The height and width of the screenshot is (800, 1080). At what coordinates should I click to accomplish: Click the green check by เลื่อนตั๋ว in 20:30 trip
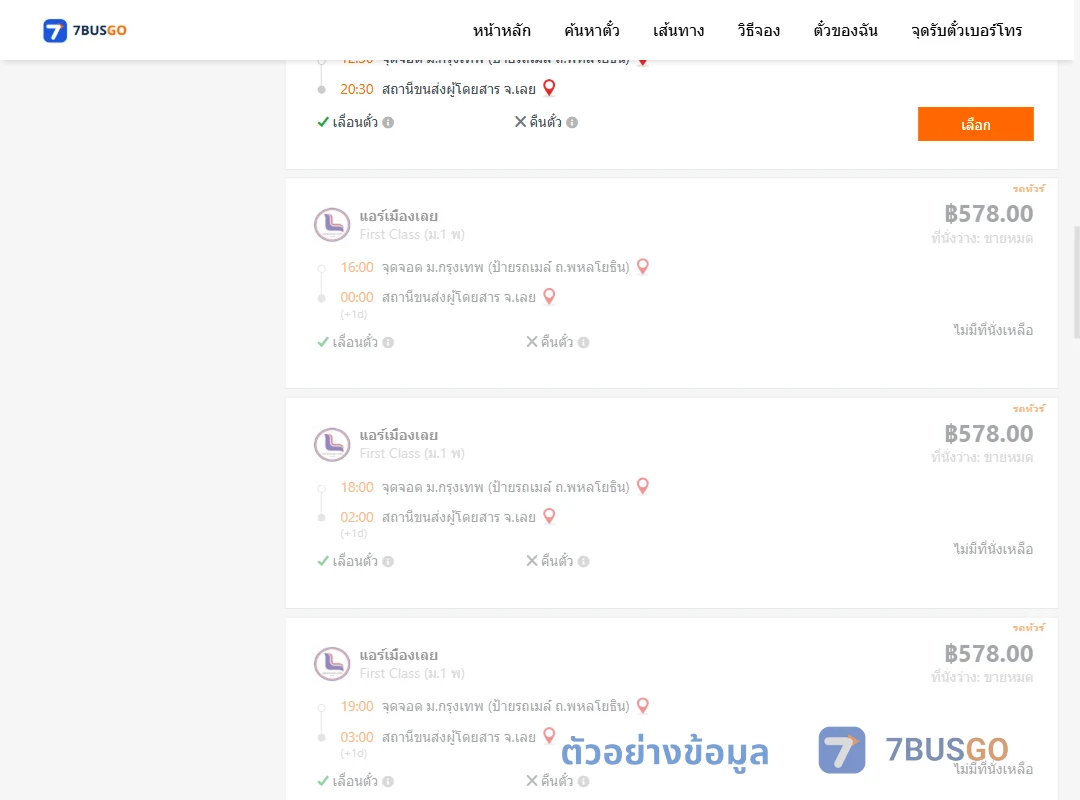(323, 122)
